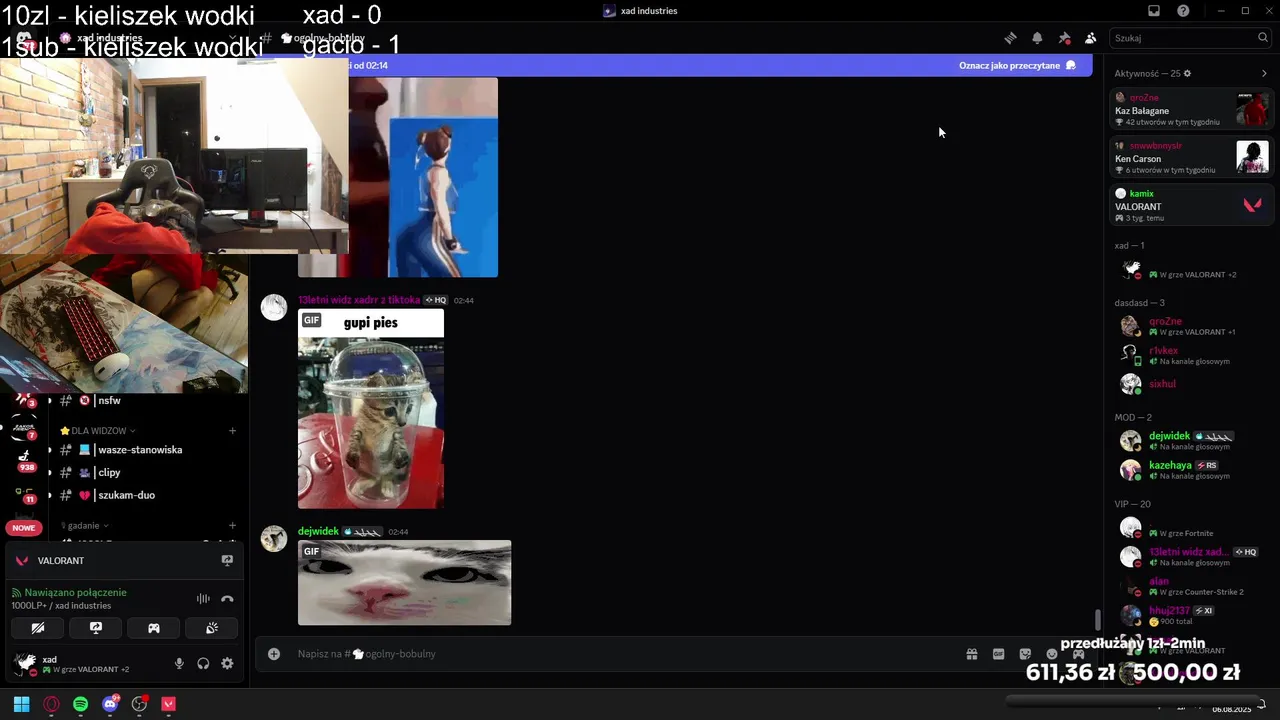Open hhuj2137 member entry

[1192, 615]
